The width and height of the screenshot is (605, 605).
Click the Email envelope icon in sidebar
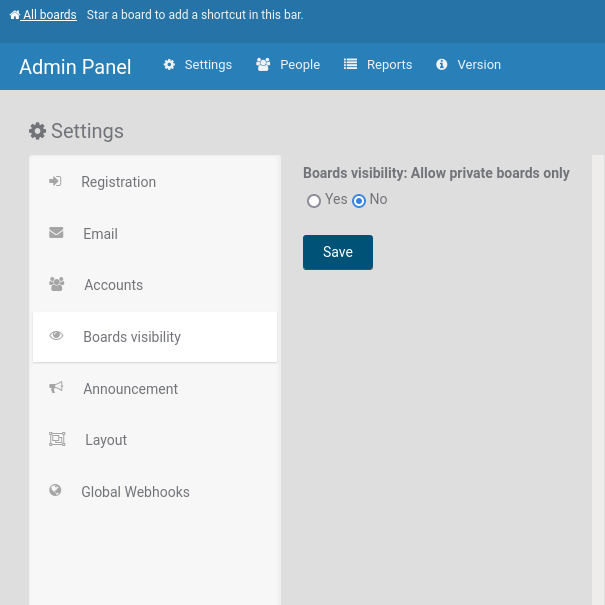(56, 233)
